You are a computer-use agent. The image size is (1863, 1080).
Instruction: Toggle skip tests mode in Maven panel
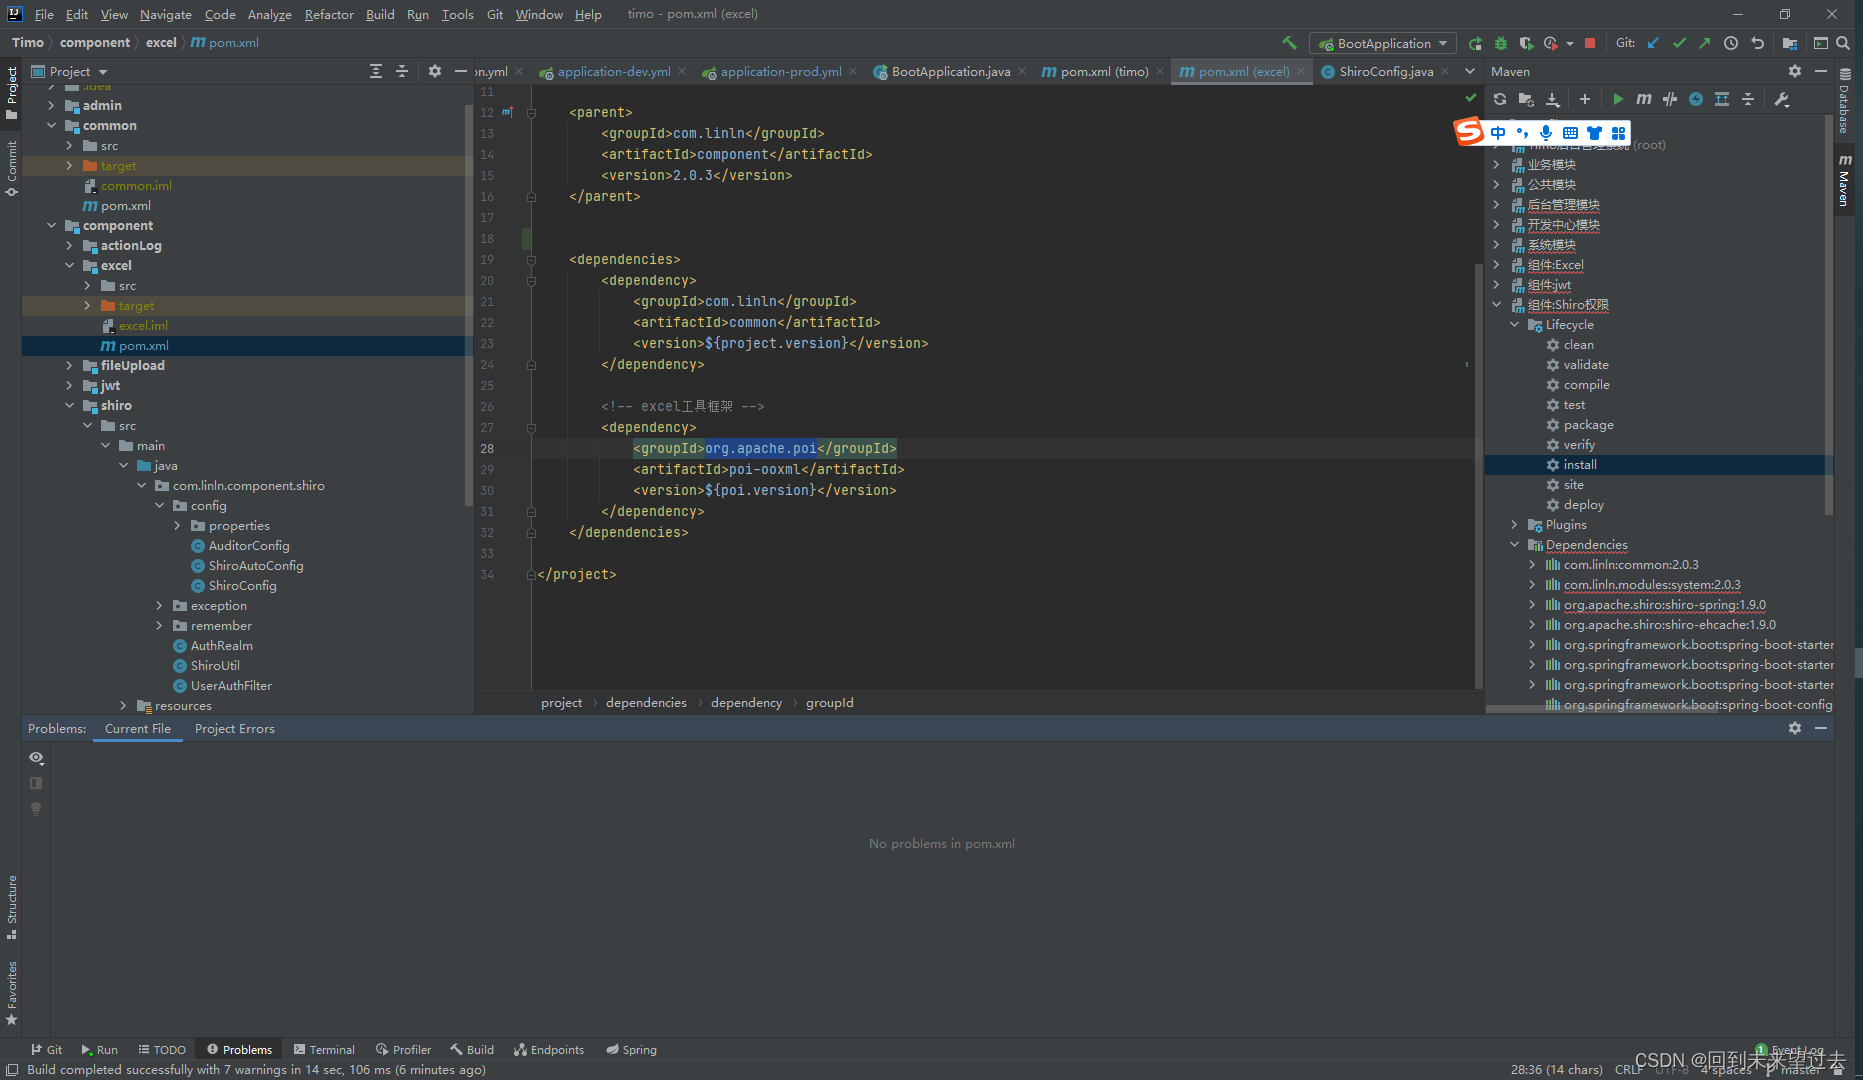tap(1670, 100)
